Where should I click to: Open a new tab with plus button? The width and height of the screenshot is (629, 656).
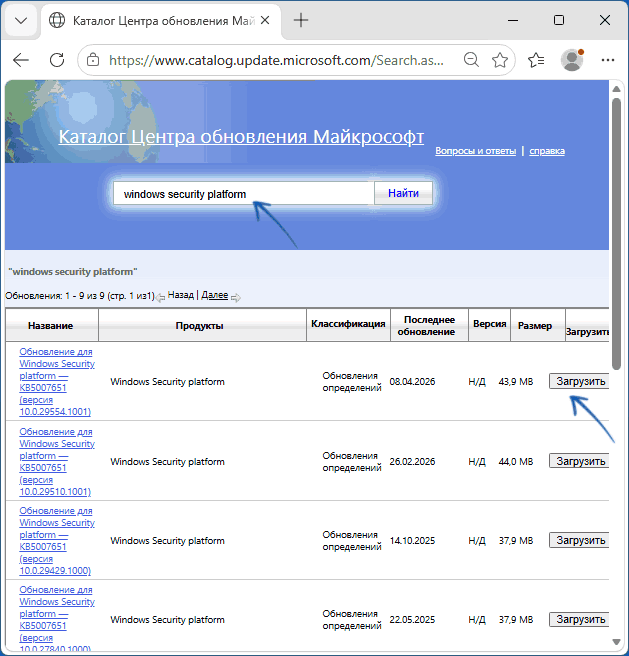tap(301, 20)
